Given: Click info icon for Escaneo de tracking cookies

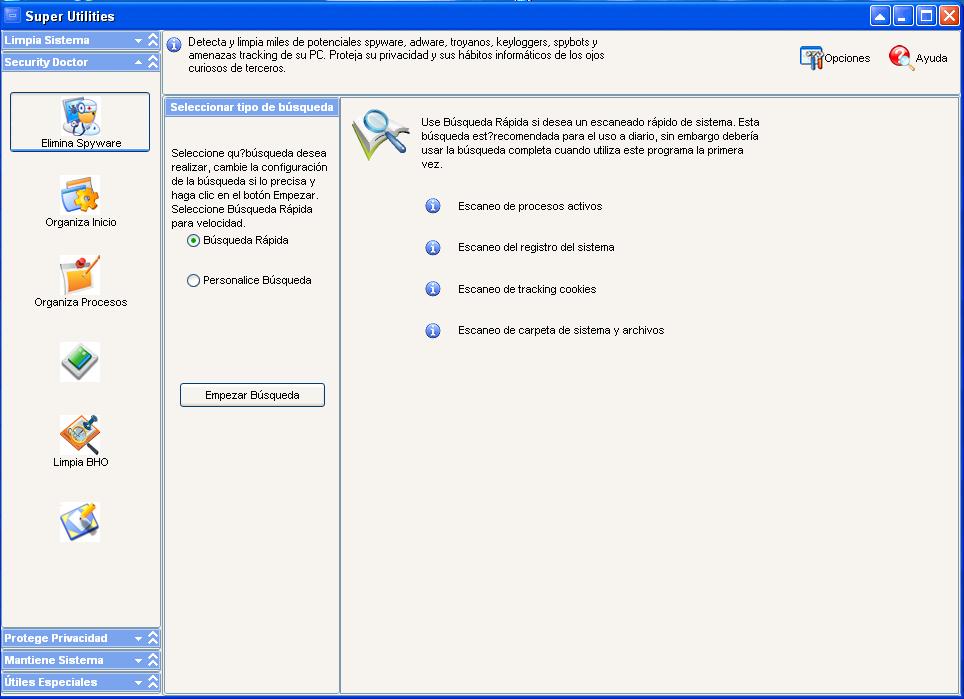Looking at the screenshot, I should 433,289.
